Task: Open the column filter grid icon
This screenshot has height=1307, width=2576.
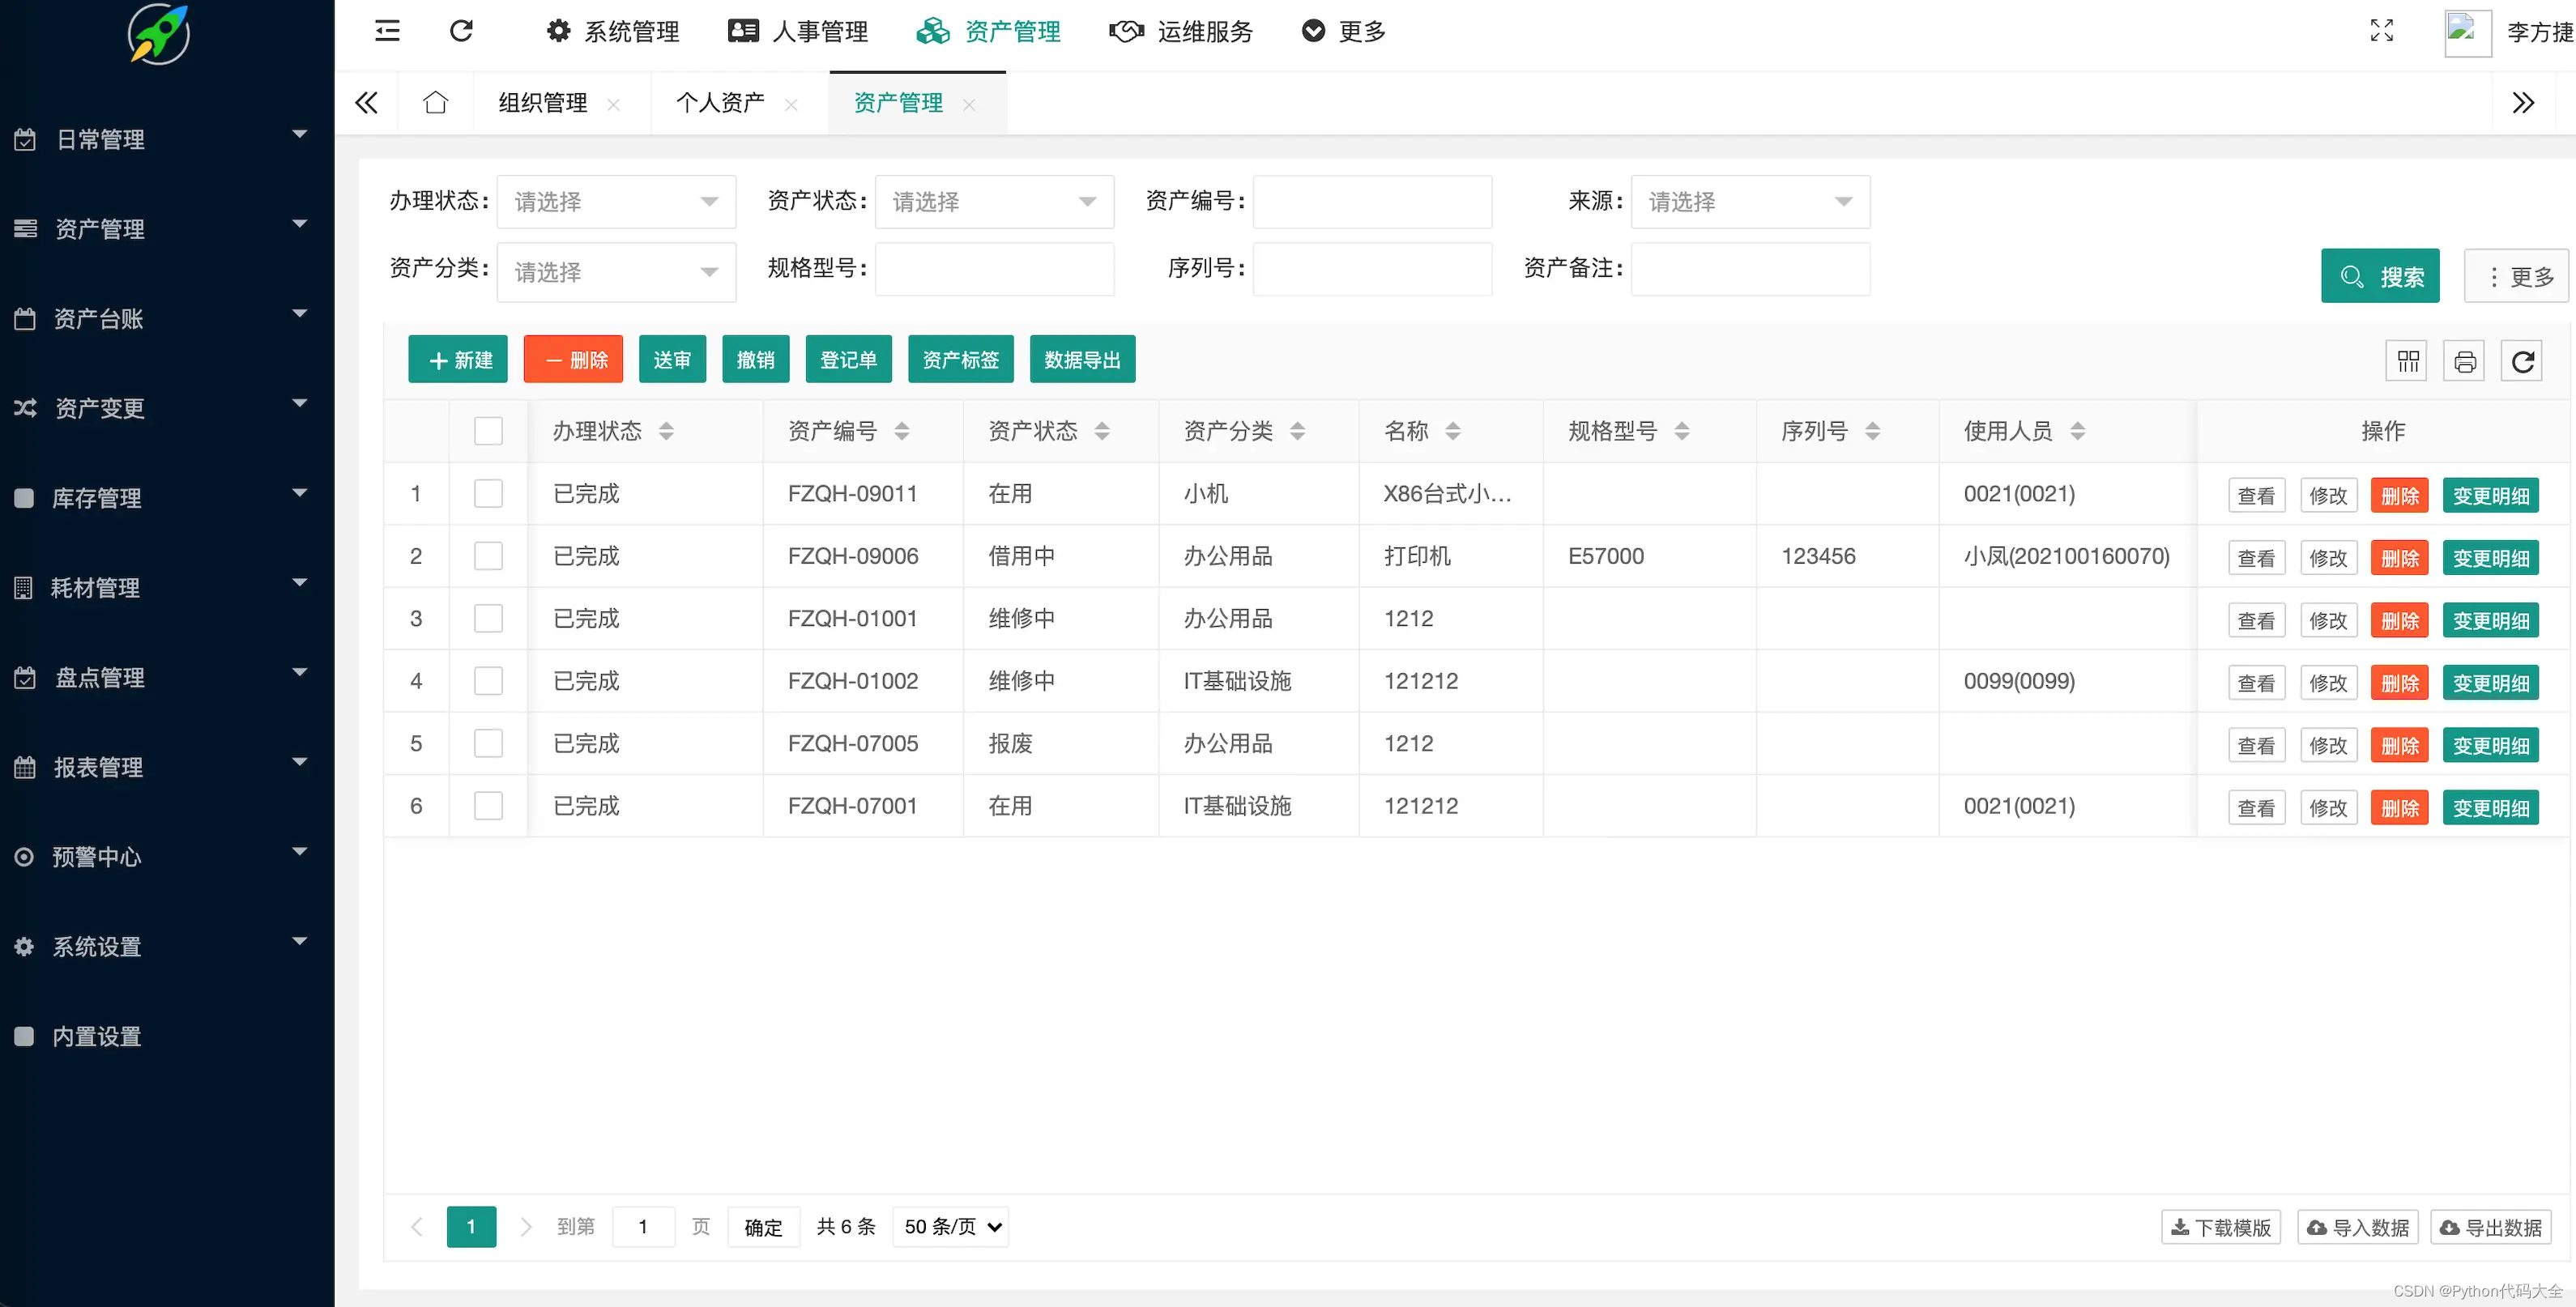Action: [2407, 361]
